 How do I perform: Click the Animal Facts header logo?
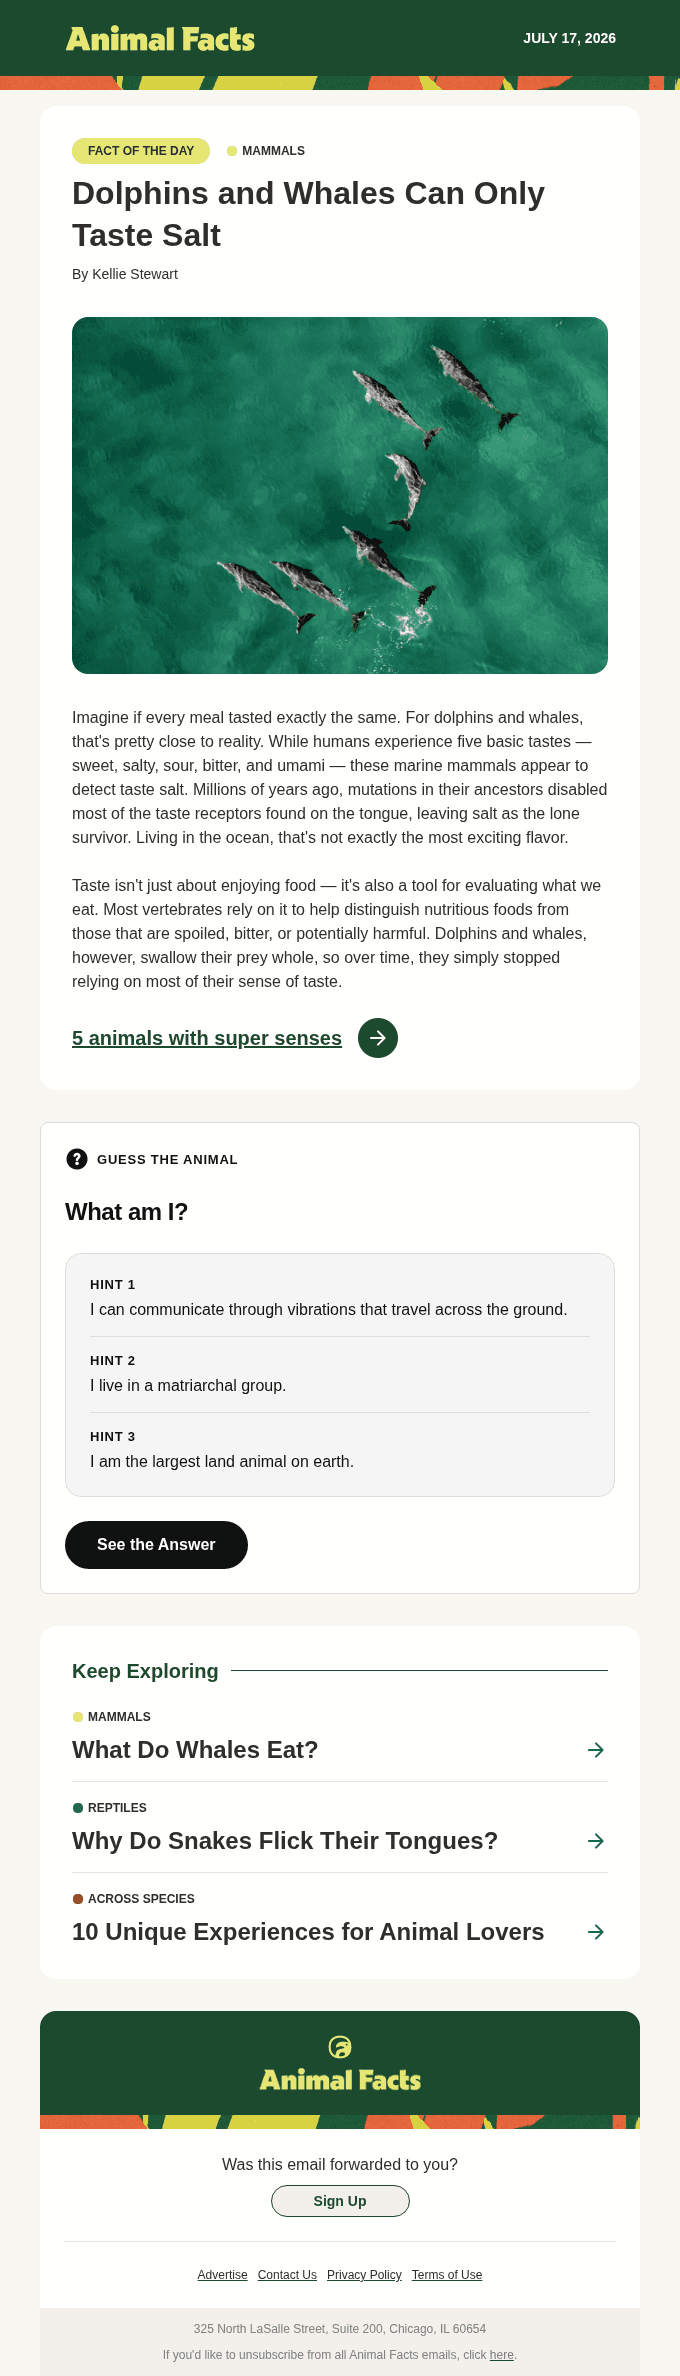(160, 39)
